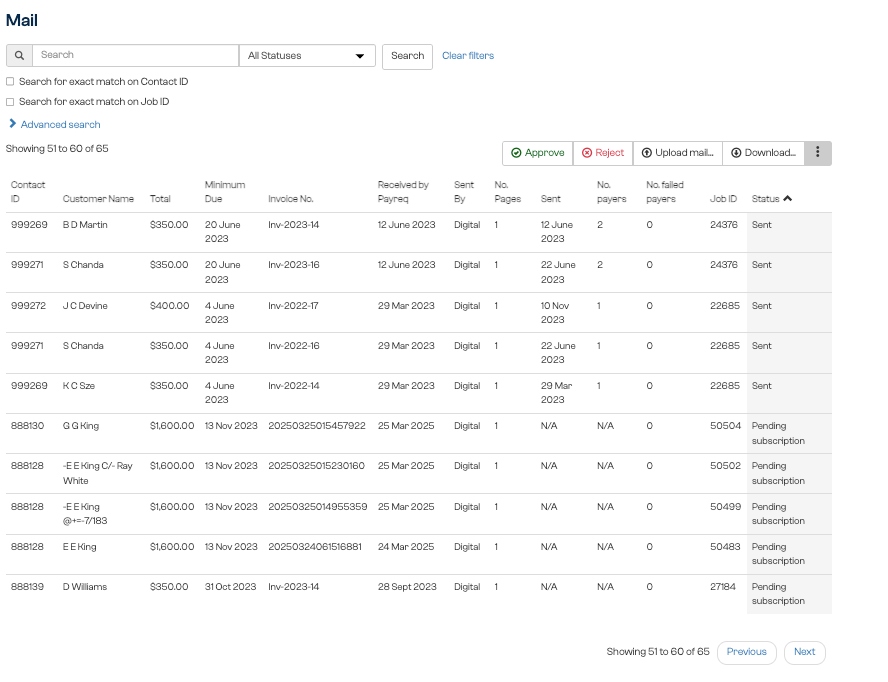
Task: Click the Approve button
Action: pyautogui.click(x=537, y=153)
